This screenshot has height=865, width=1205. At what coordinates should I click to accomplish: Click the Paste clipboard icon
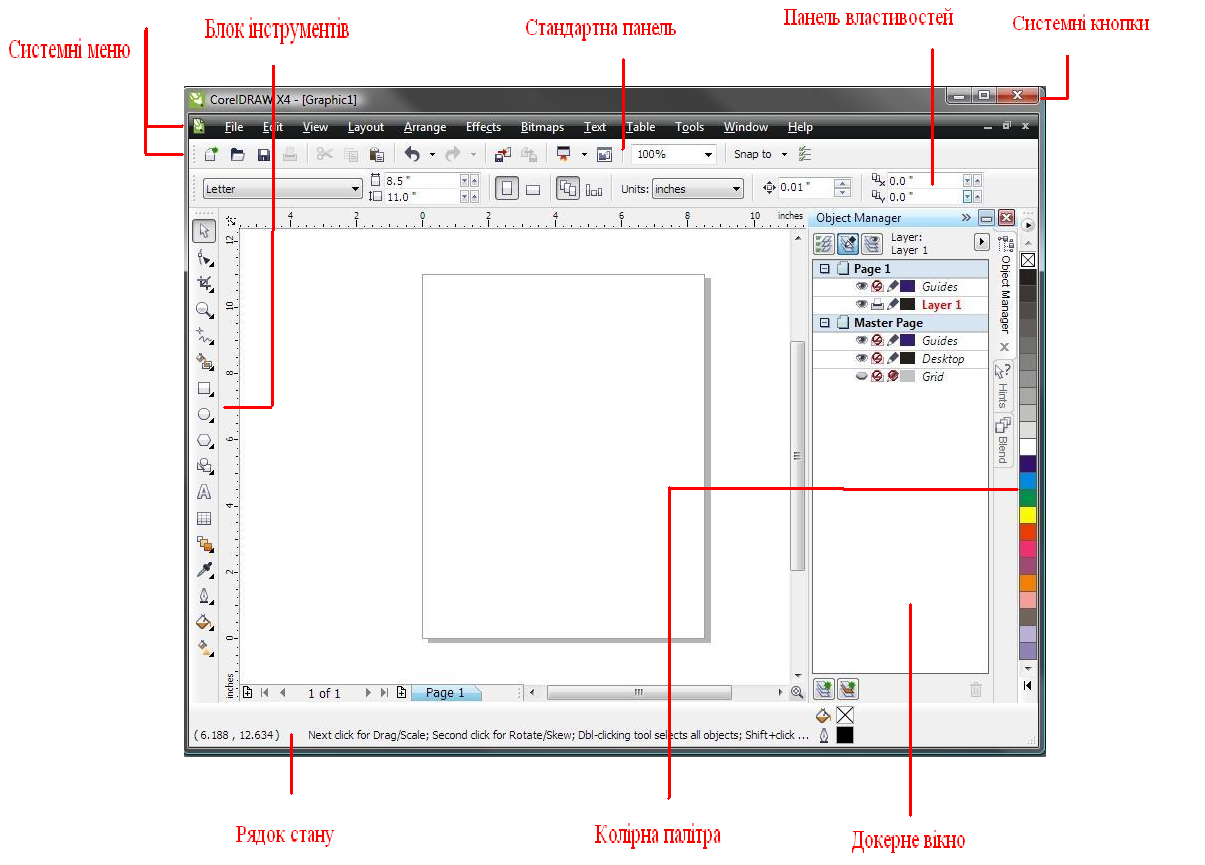(377, 154)
